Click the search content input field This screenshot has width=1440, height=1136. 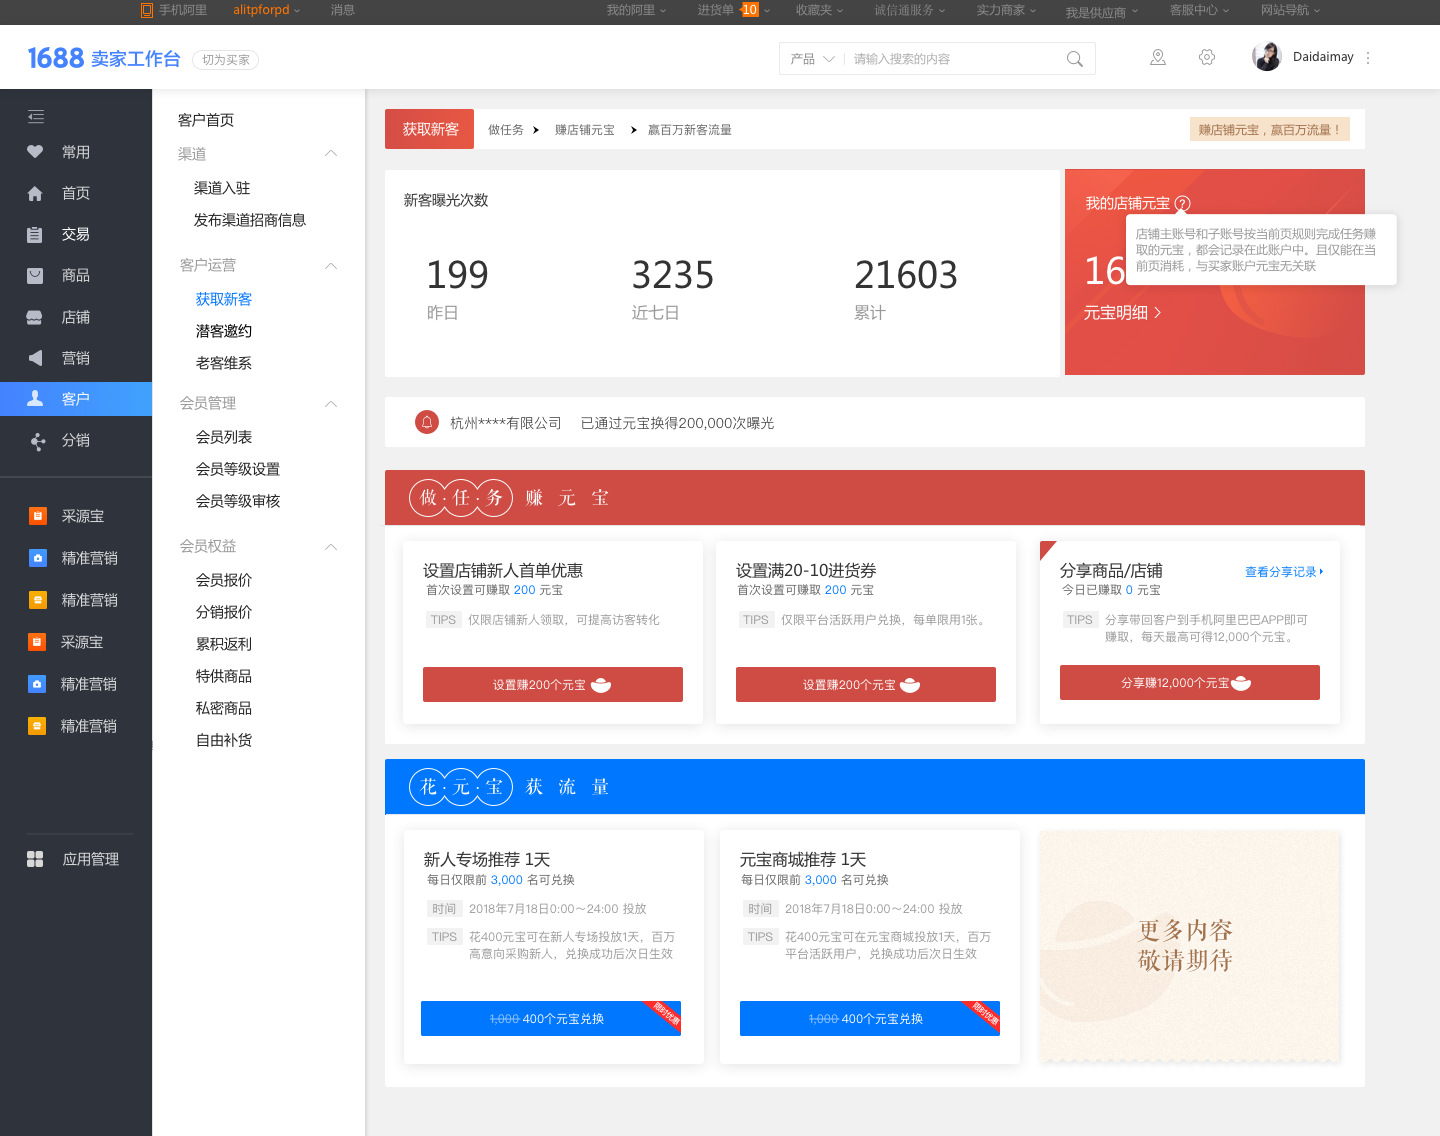click(x=955, y=59)
